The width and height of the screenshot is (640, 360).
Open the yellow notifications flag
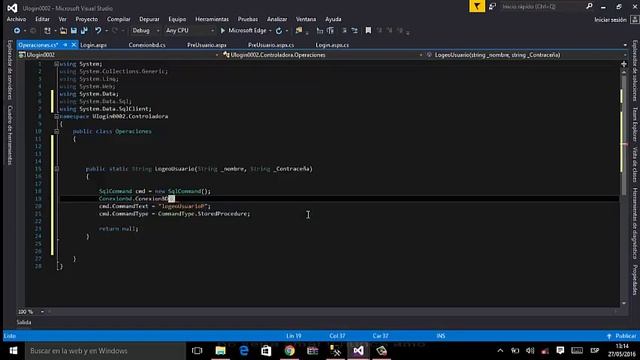[x=477, y=6]
